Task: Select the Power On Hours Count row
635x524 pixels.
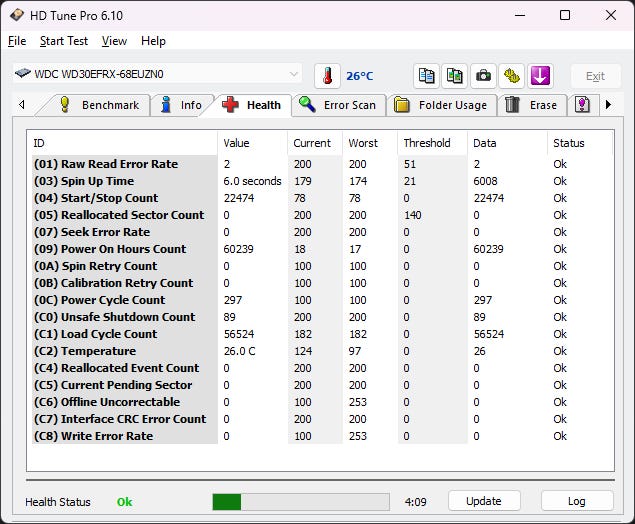Action: click(322, 249)
